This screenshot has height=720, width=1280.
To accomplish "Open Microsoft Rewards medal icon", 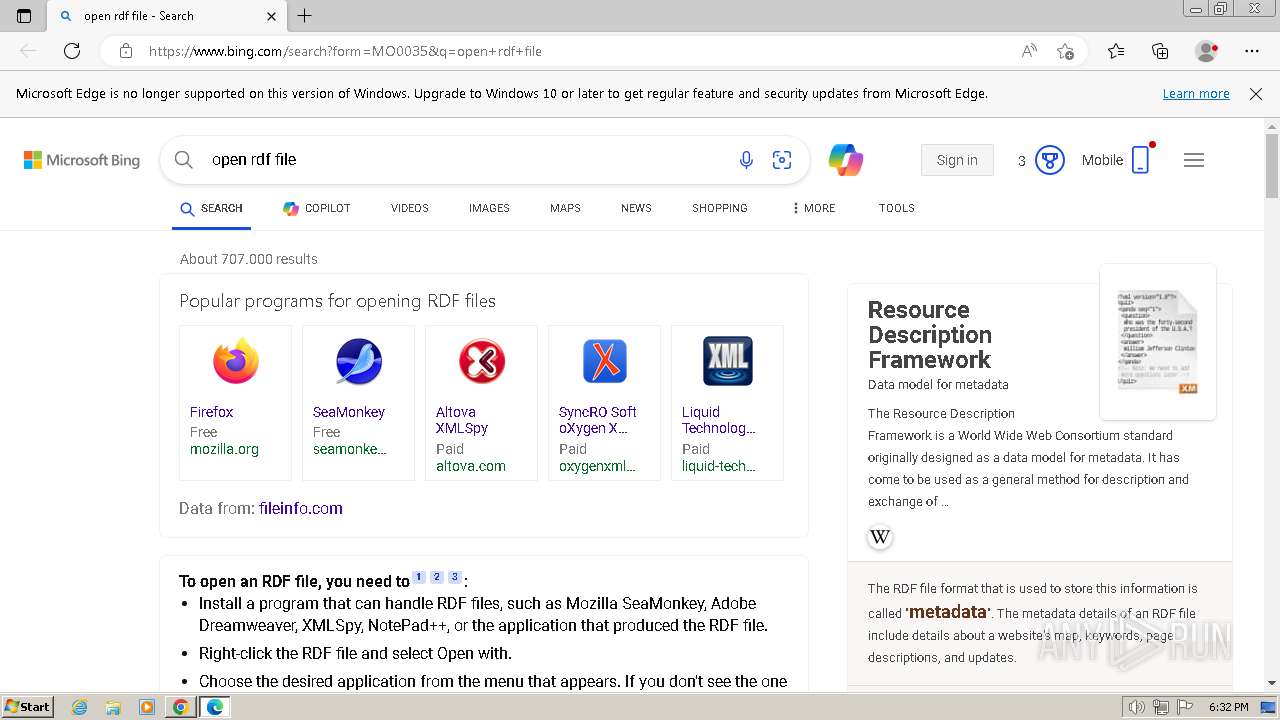I will (x=1049, y=160).
